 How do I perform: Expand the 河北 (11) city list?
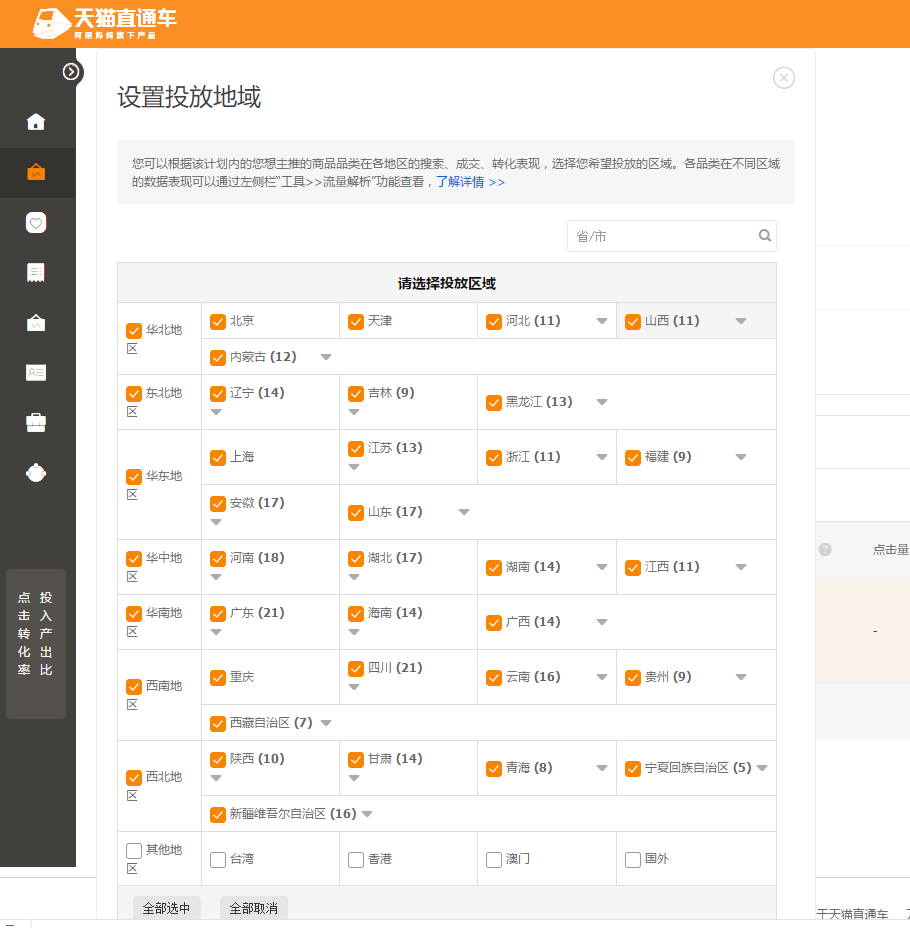(x=602, y=322)
